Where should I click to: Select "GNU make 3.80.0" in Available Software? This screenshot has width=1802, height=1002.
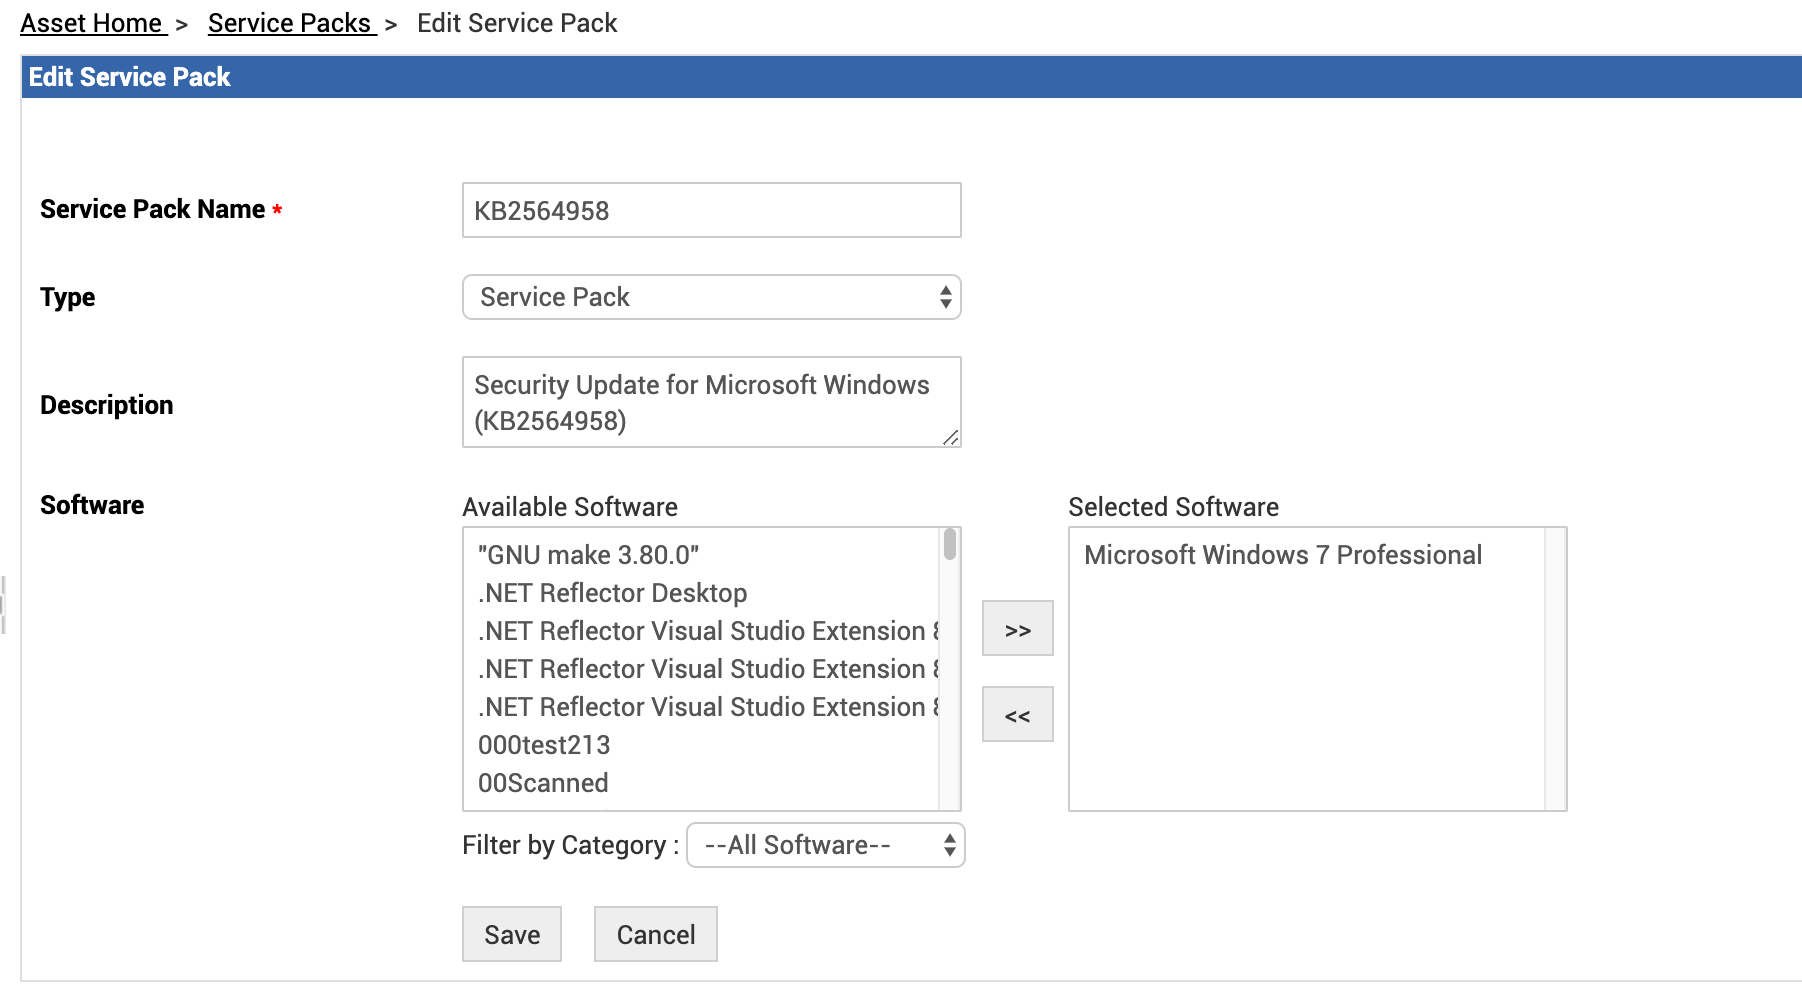tap(588, 555)
